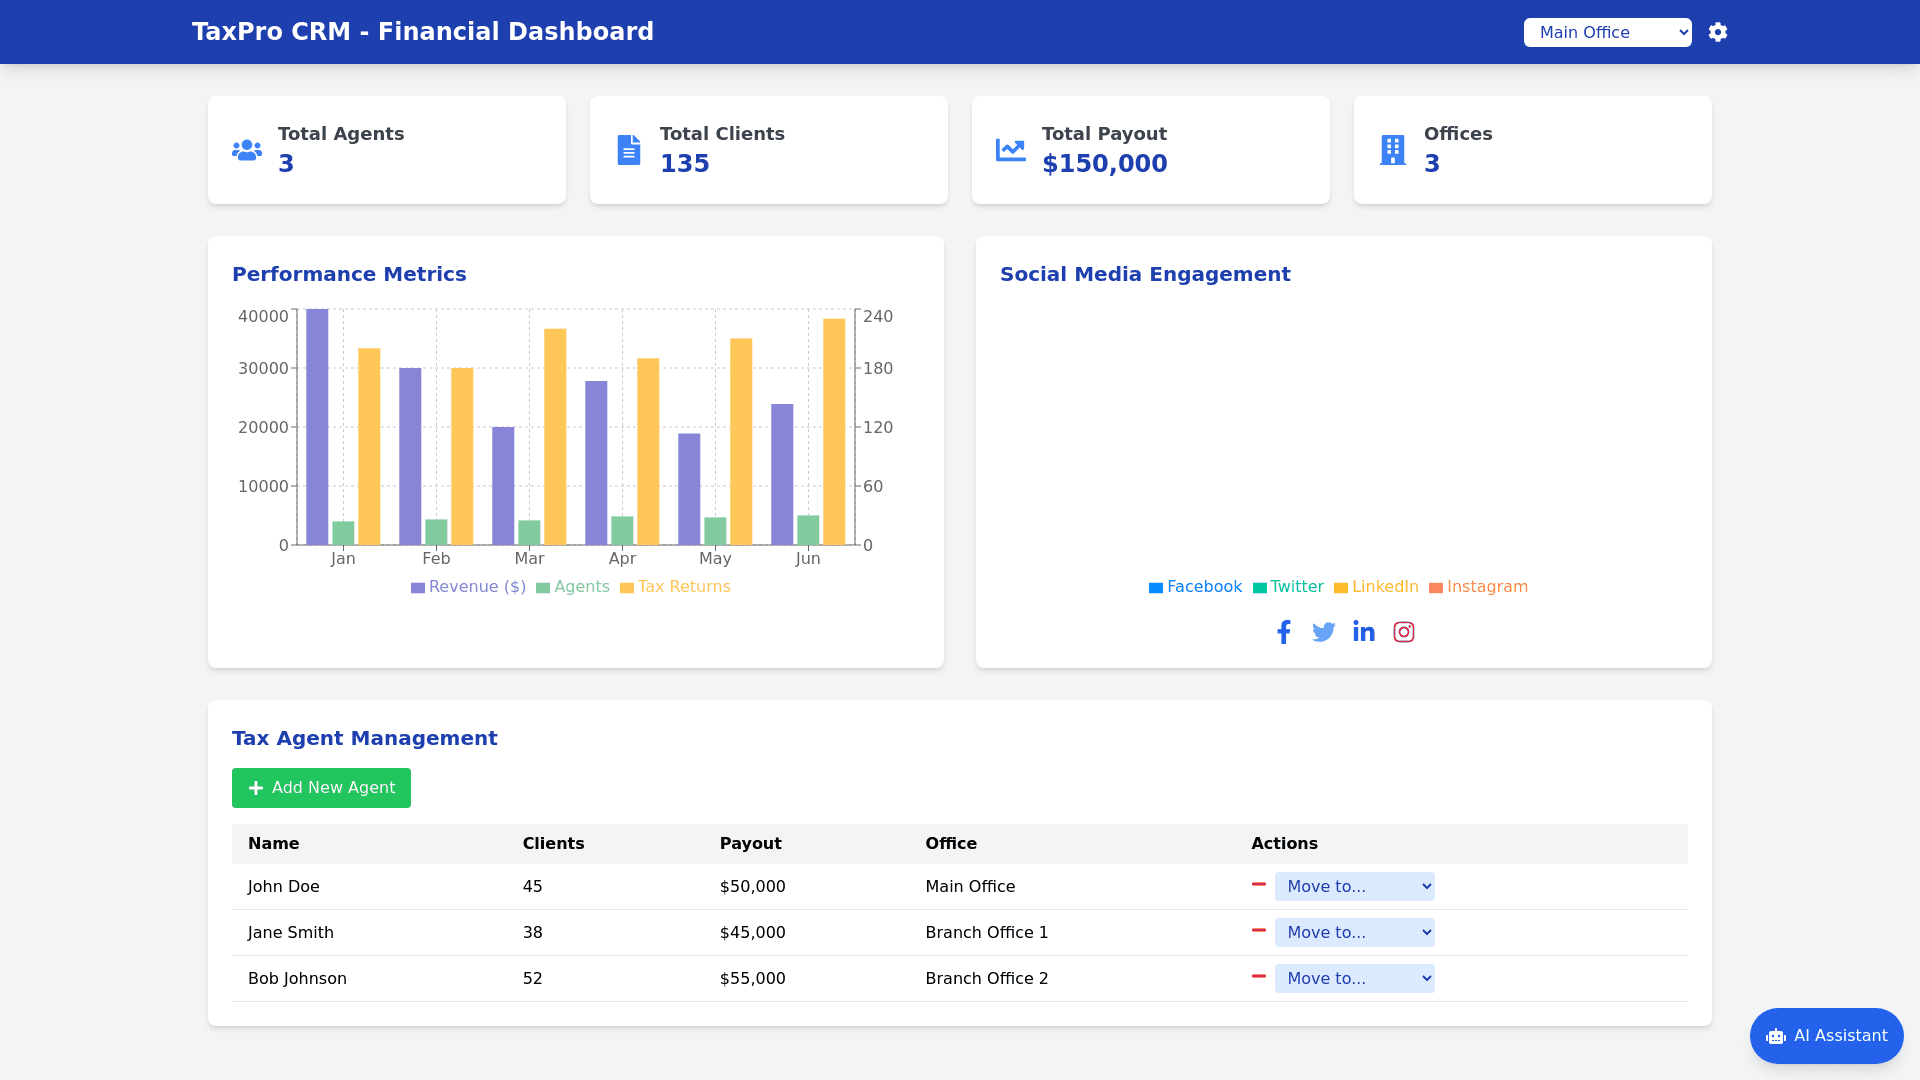
Task: Toggle Revenue ($) series in chart legend
Action: click(x=468, y=587)
